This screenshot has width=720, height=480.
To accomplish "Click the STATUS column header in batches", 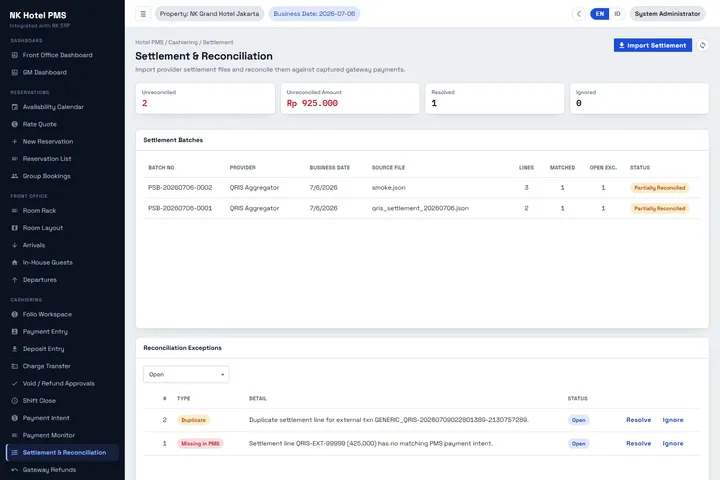I will 640,168.
